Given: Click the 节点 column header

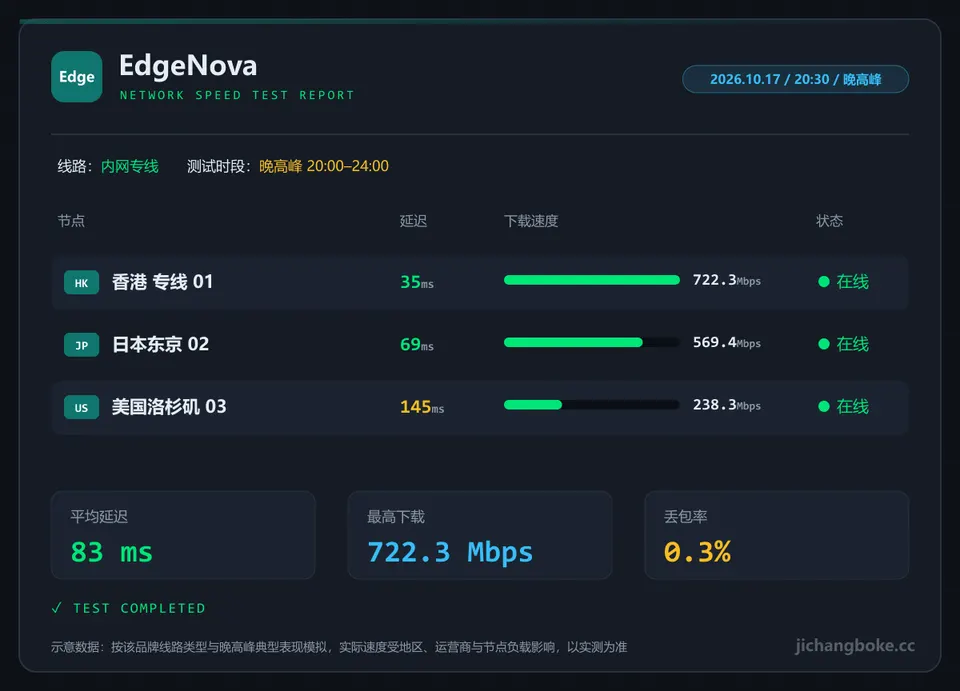Looking at the screenshot, I should pos(71,221).
